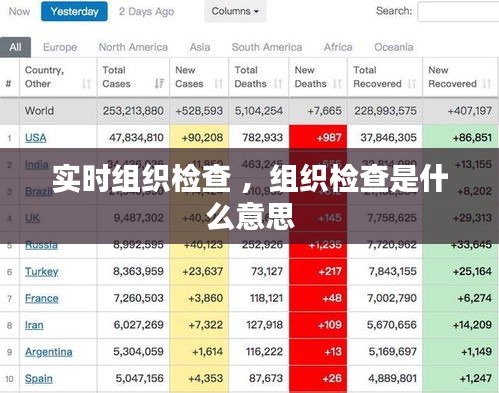The width and height of the screenshot is (499, 393).
Task: Open the North America tab
Action: tap(133, 47)
